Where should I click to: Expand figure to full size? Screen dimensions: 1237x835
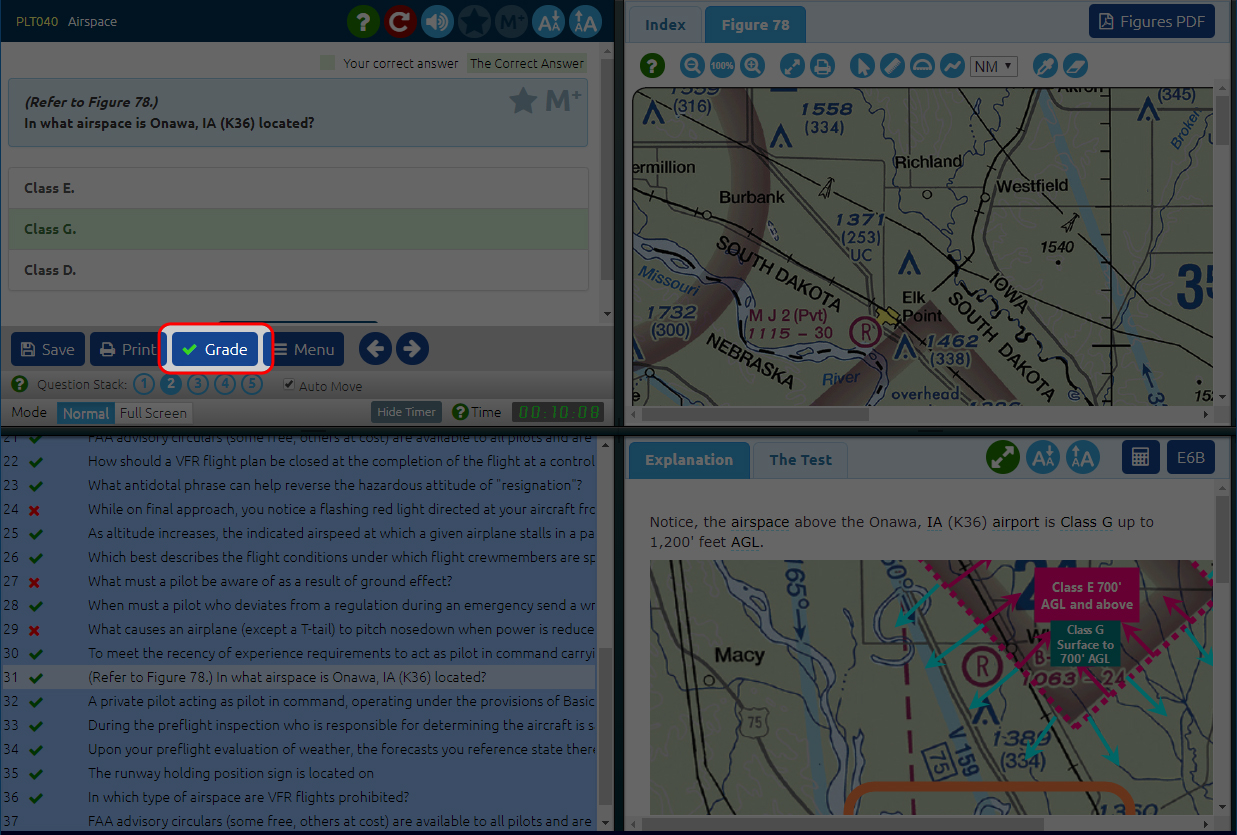click(x=791, y=66)
